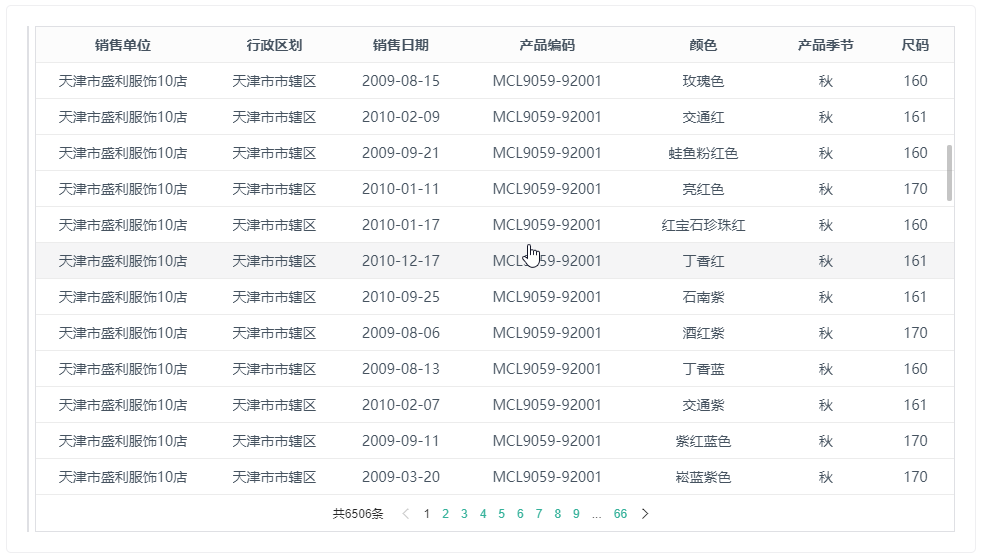Click the pagination ellipsis to skip pages
Image resolution: width=986 pixels, height=558 pixels.
click(x=596, y=514)
